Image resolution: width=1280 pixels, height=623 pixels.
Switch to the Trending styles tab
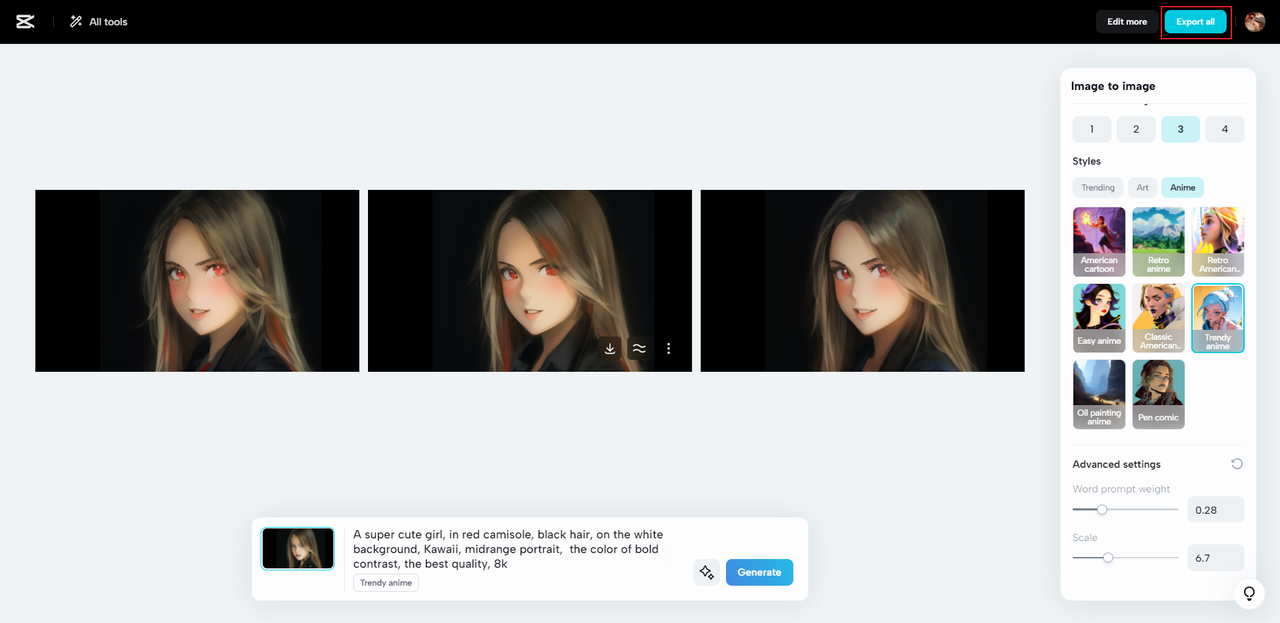(1098, 187)
